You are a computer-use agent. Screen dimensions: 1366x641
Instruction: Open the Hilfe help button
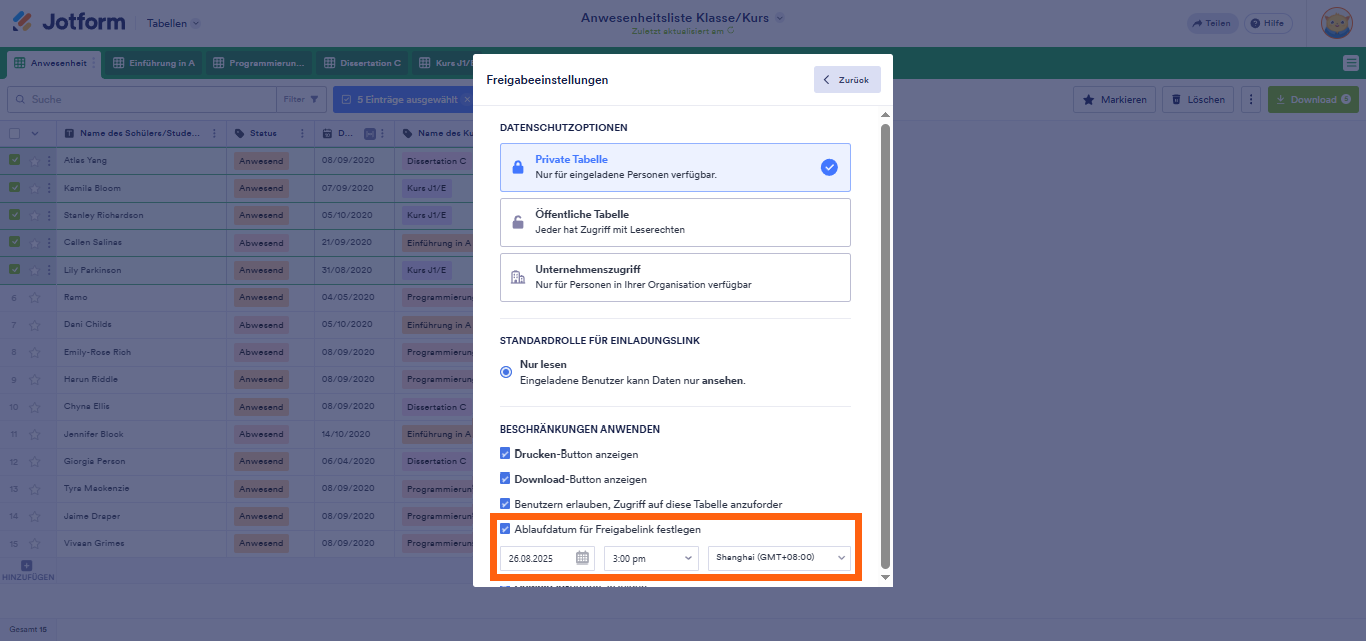[x=1267, y=23]
